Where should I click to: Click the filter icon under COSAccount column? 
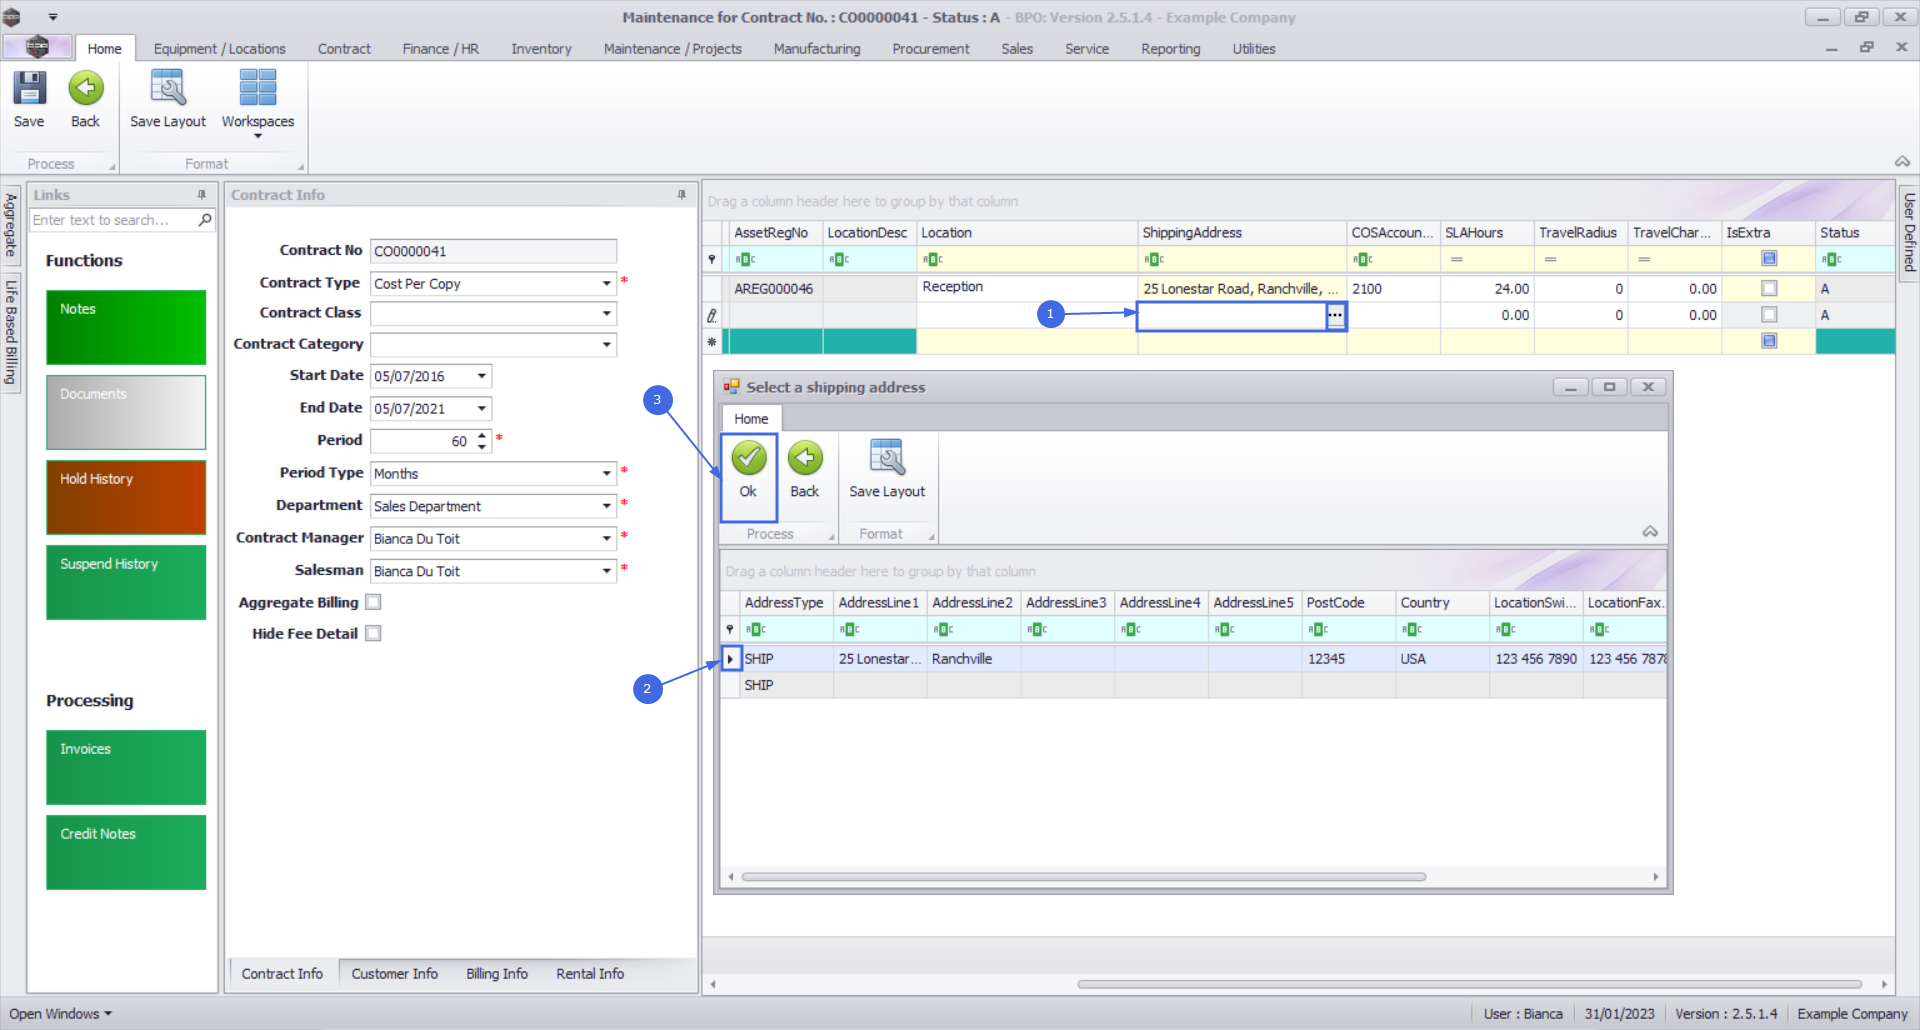click(1363, 260)
